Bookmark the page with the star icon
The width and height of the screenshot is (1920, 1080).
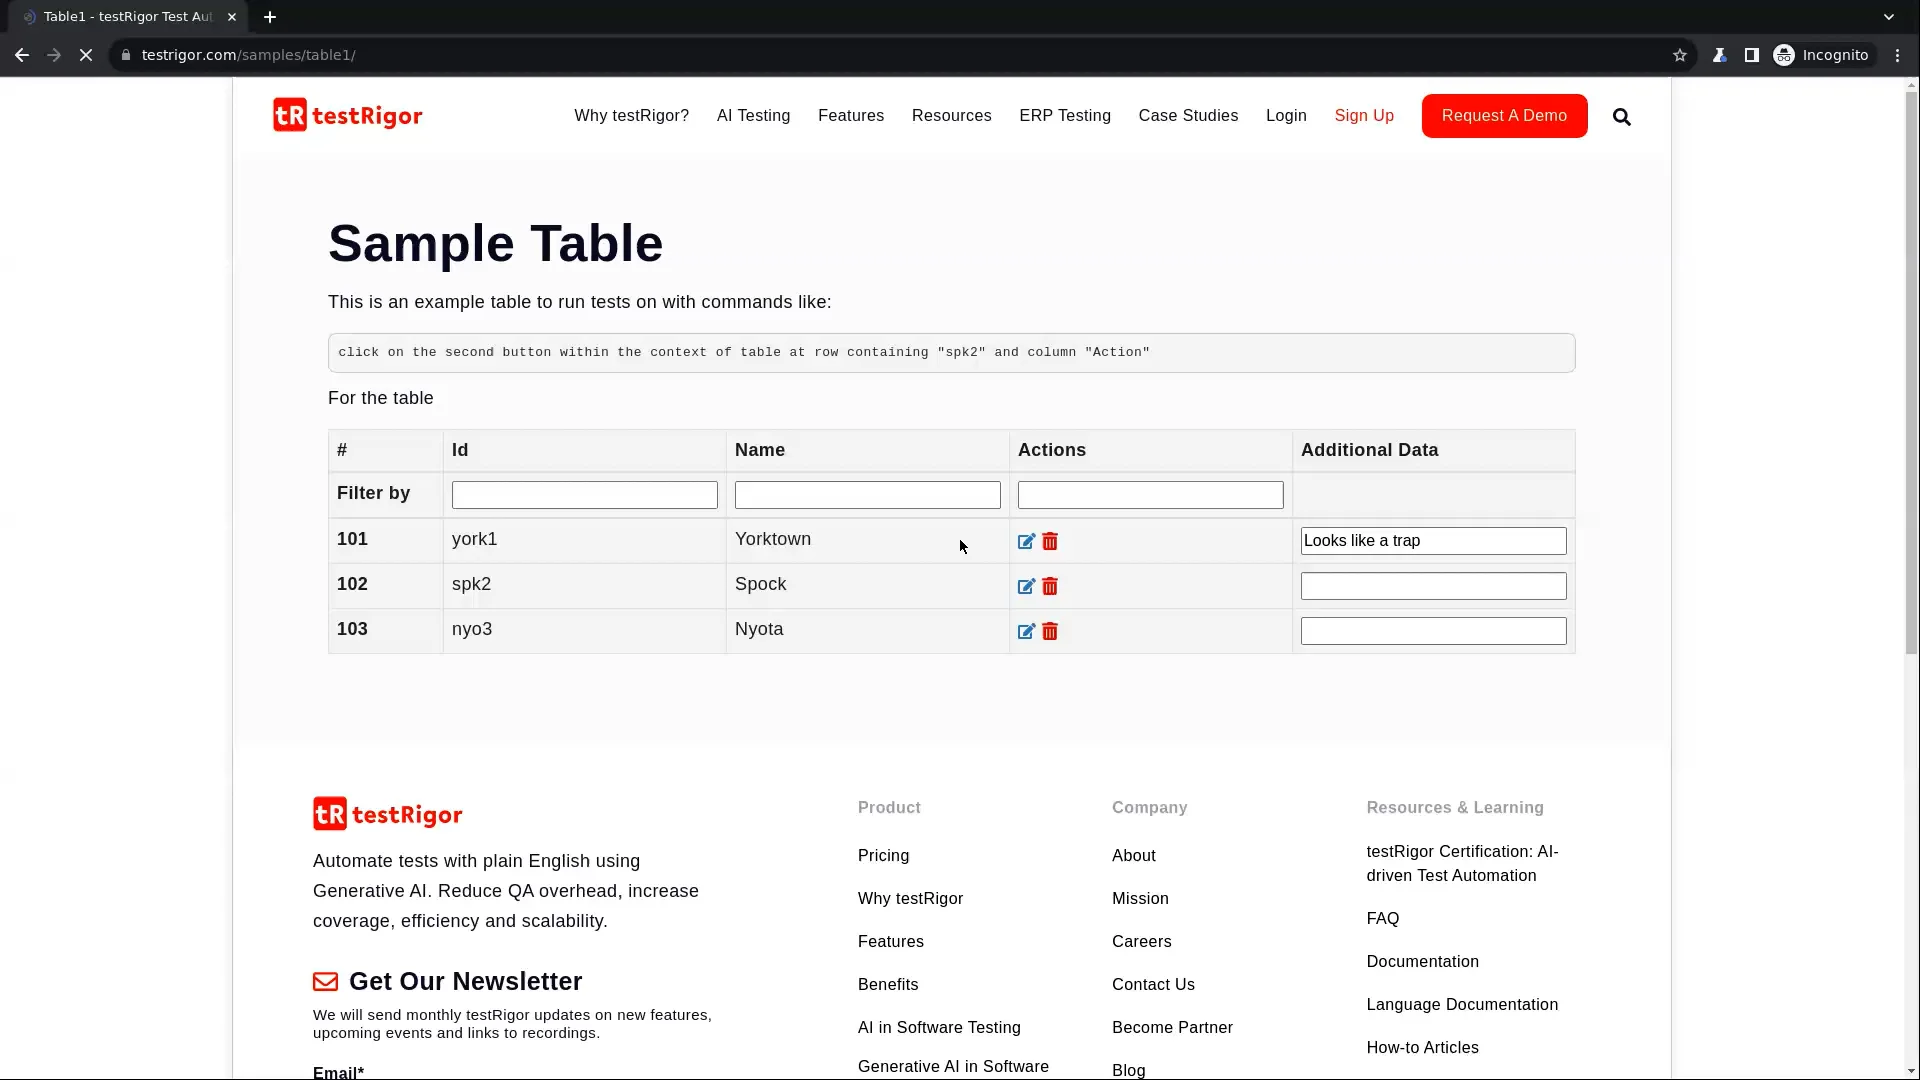[1679, 55]
